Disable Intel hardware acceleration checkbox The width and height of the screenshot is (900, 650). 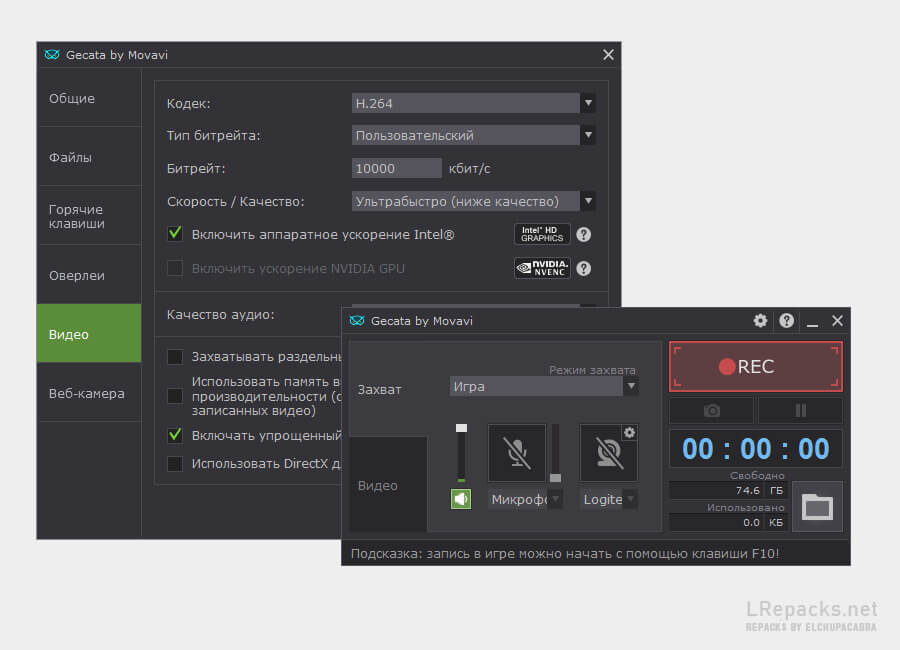[x=175, y=234]
